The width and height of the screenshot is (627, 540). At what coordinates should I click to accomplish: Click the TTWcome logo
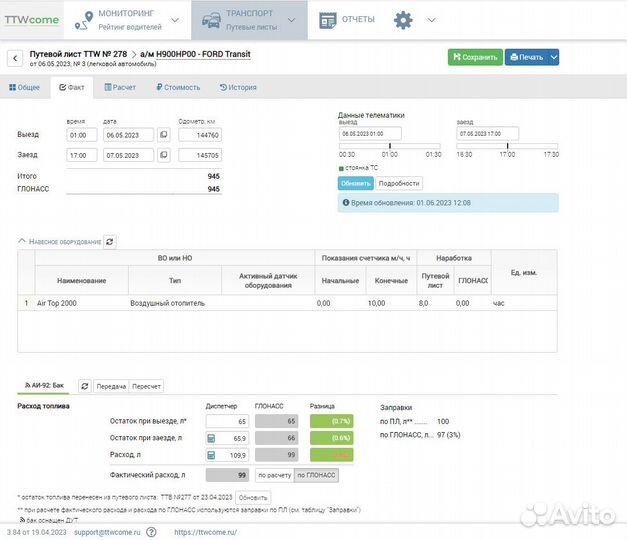pyautogui.click(x=32, y=20)
